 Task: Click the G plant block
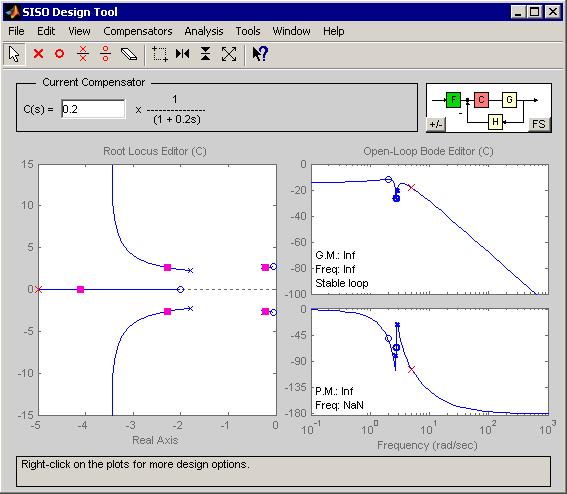(x=509, y=99)
